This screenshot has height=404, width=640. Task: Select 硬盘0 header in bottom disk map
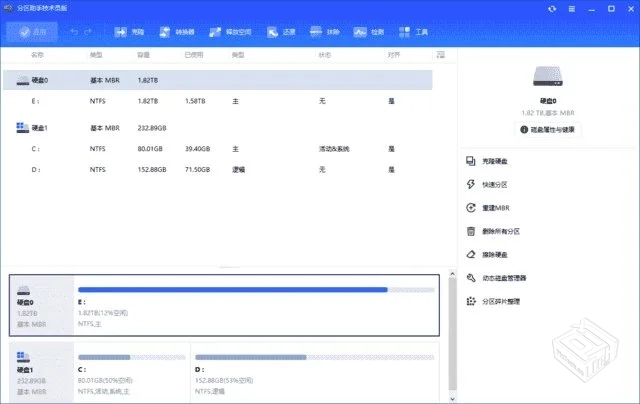pos(42,305)
